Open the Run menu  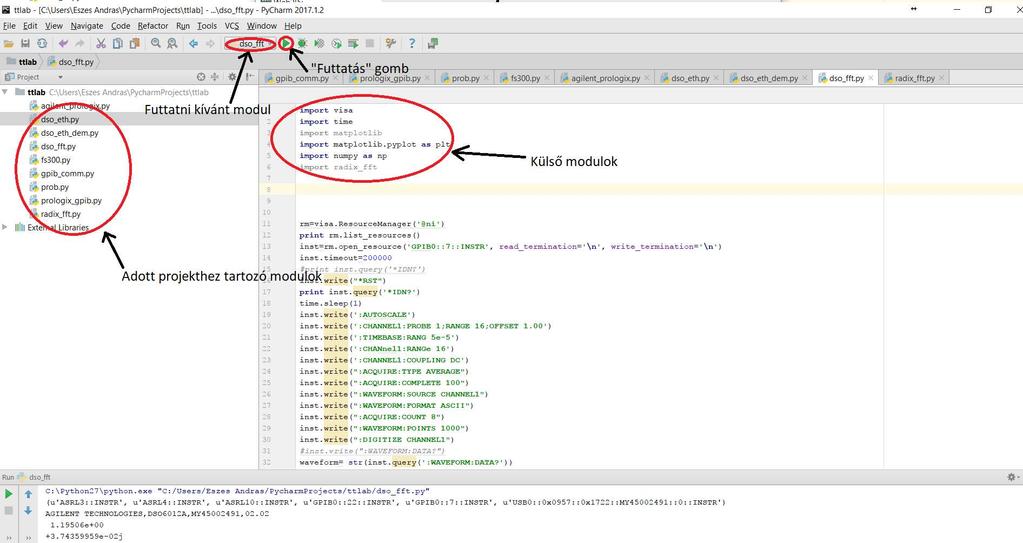pos(183,26)
